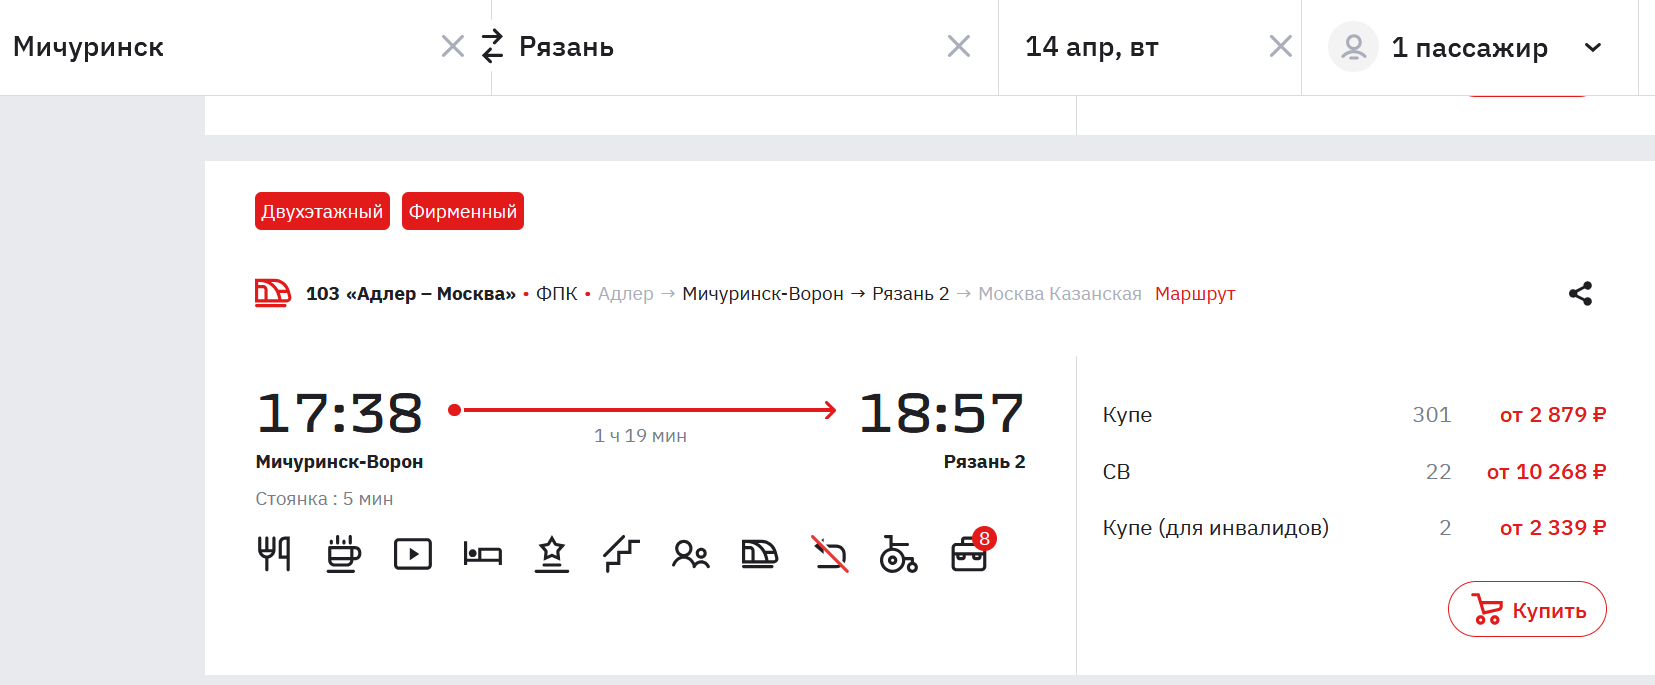Select the Двухэтажный tag
1655x685 pixels.
click(322, 211)
